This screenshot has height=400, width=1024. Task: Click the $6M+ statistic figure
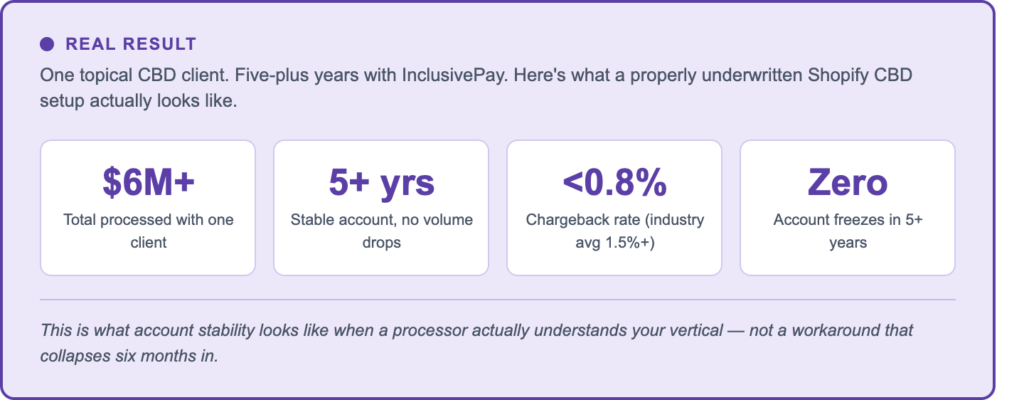[147, 181]
